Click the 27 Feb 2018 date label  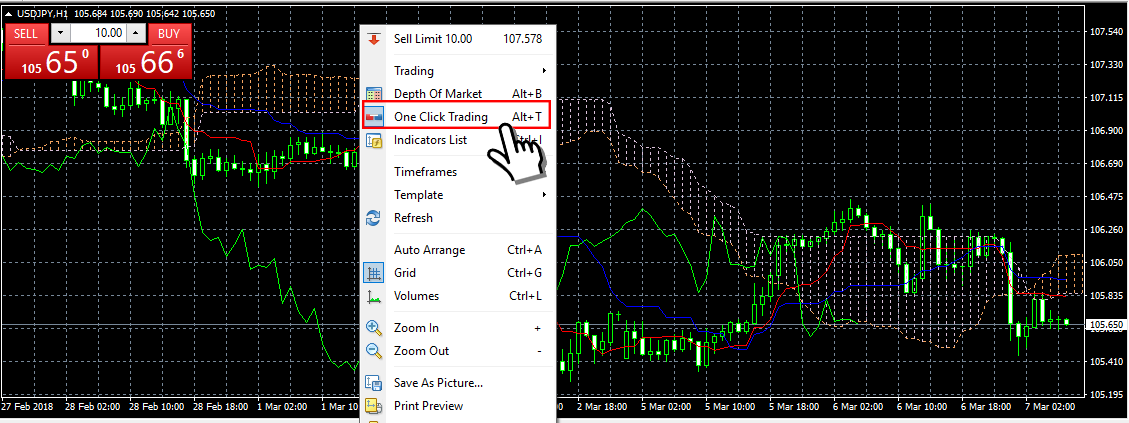pyautogui.click(x=25, y=406)
